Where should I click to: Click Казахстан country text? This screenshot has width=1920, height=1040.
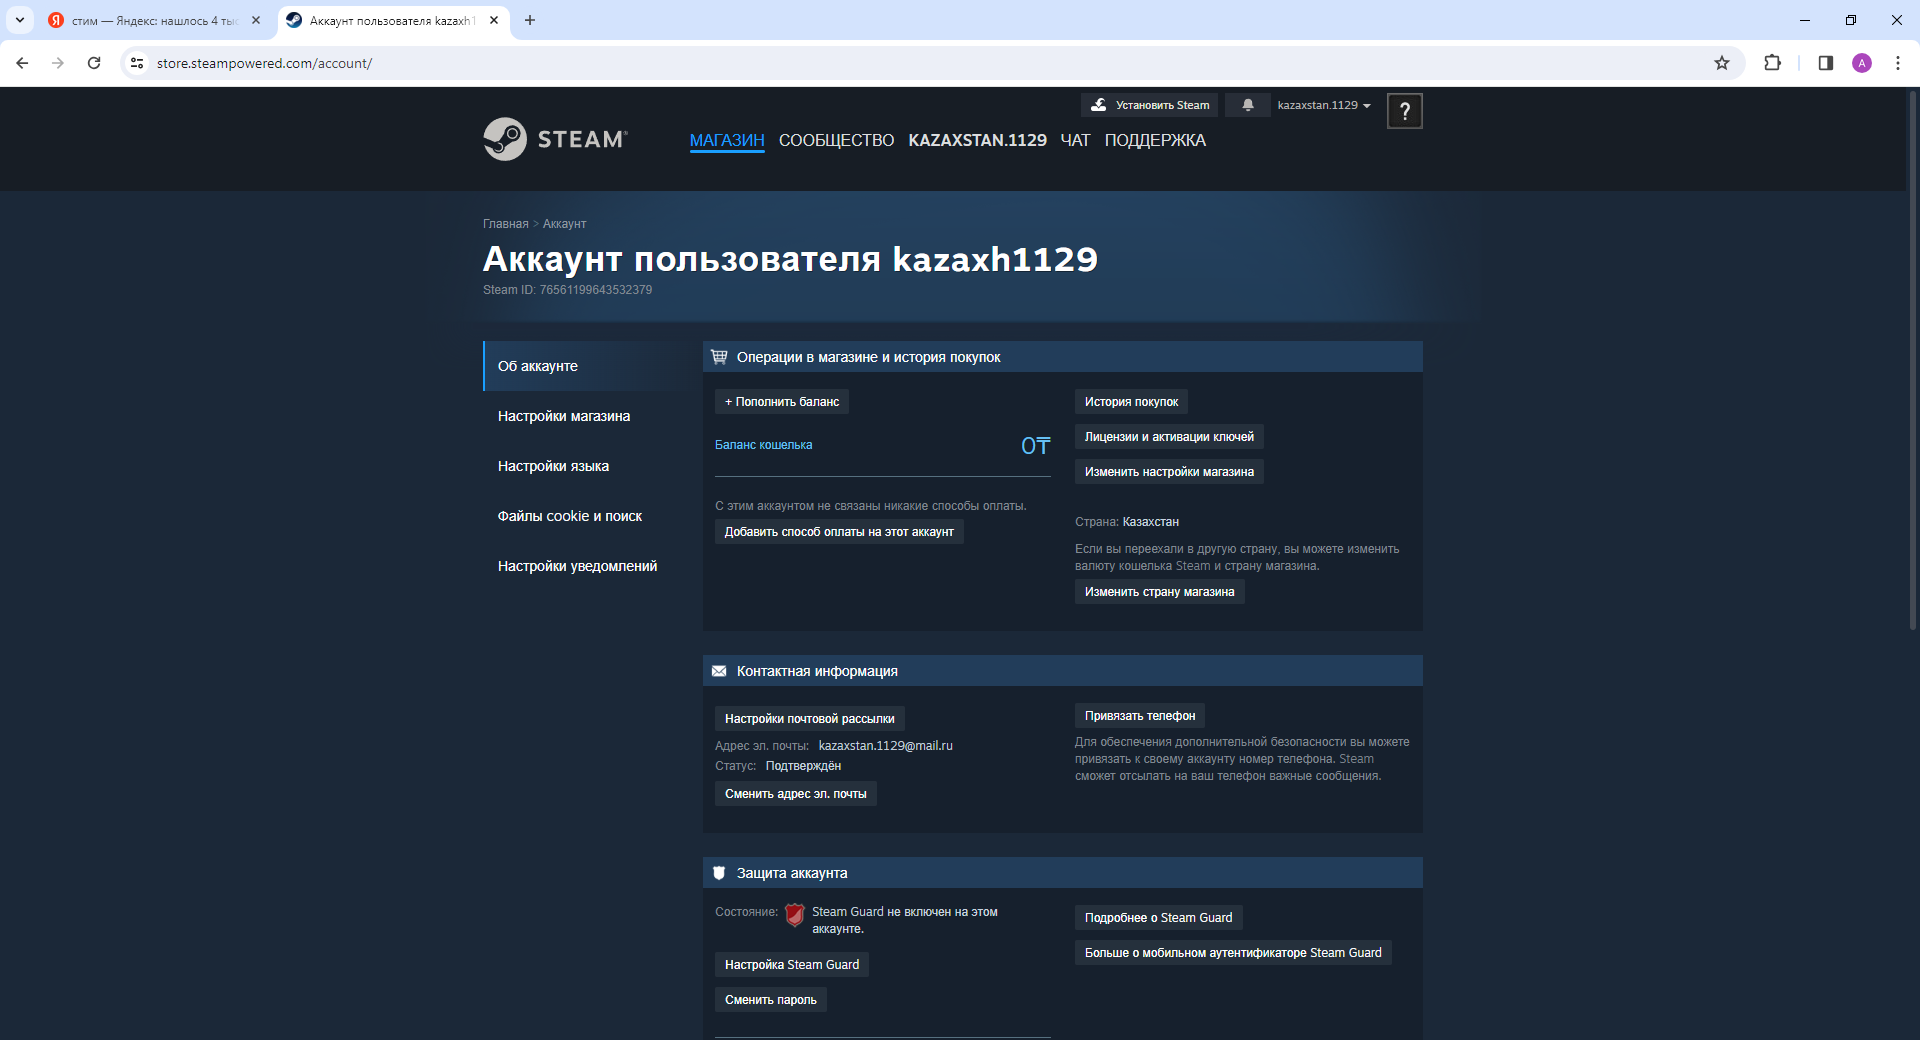(x=1150, y=522)
